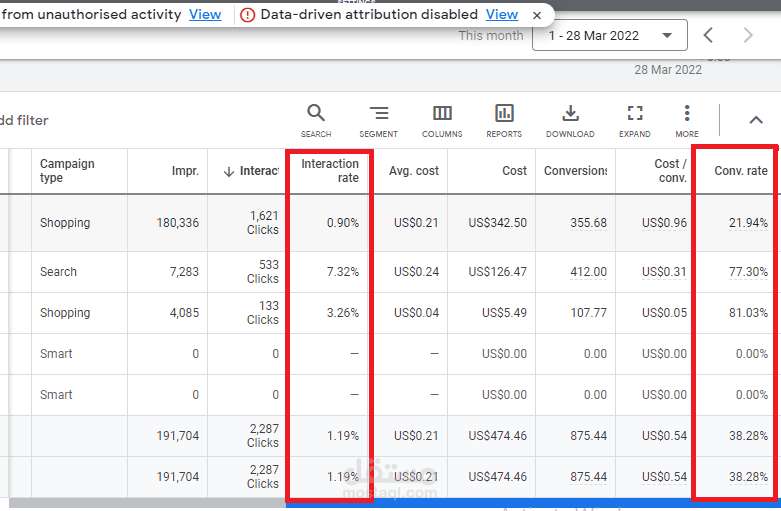Click the data-driven attribution warning icon
The image size is (781, 511).
[247, 15]
